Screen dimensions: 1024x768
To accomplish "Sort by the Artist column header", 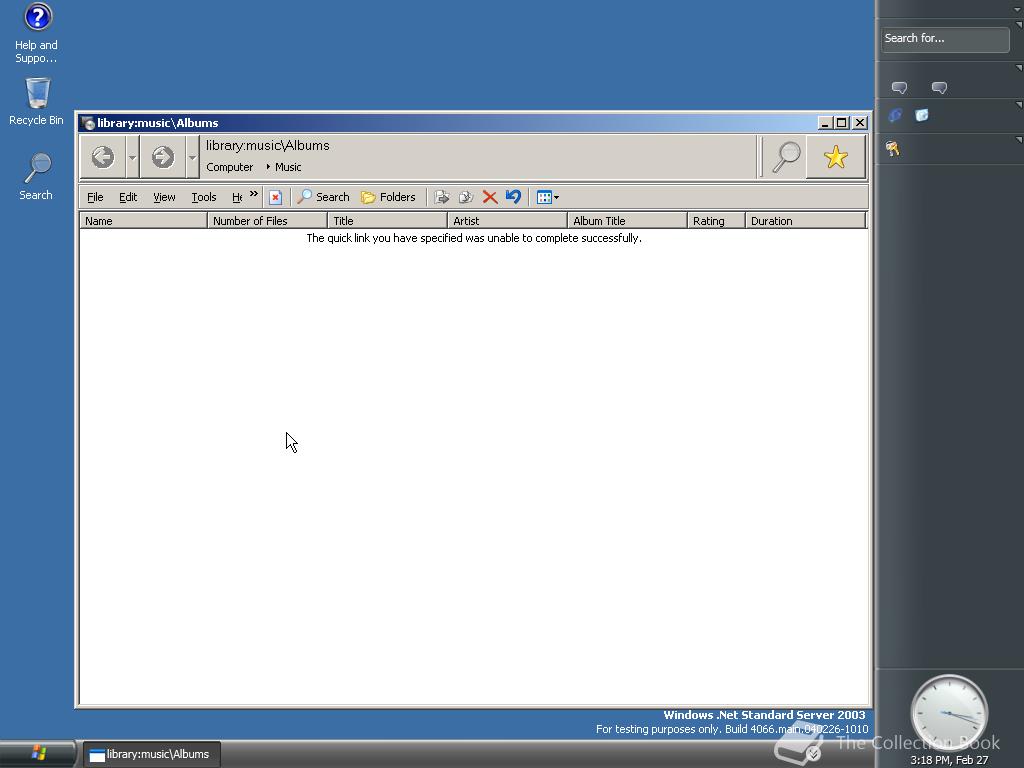I will coord(507,221).
